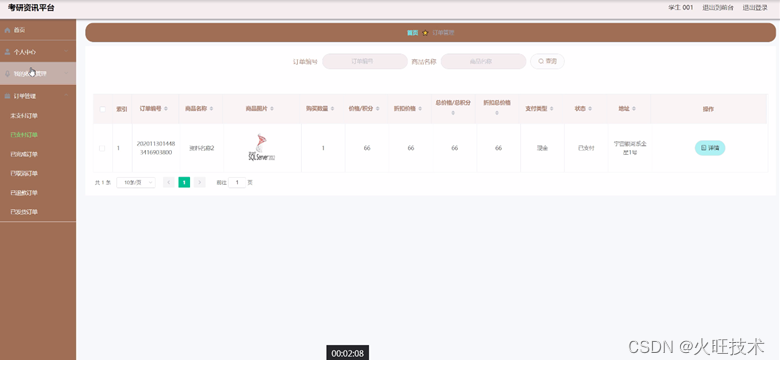Select page 1 in the pagination
Screen dimensions: 780x365
coord(184,182)
